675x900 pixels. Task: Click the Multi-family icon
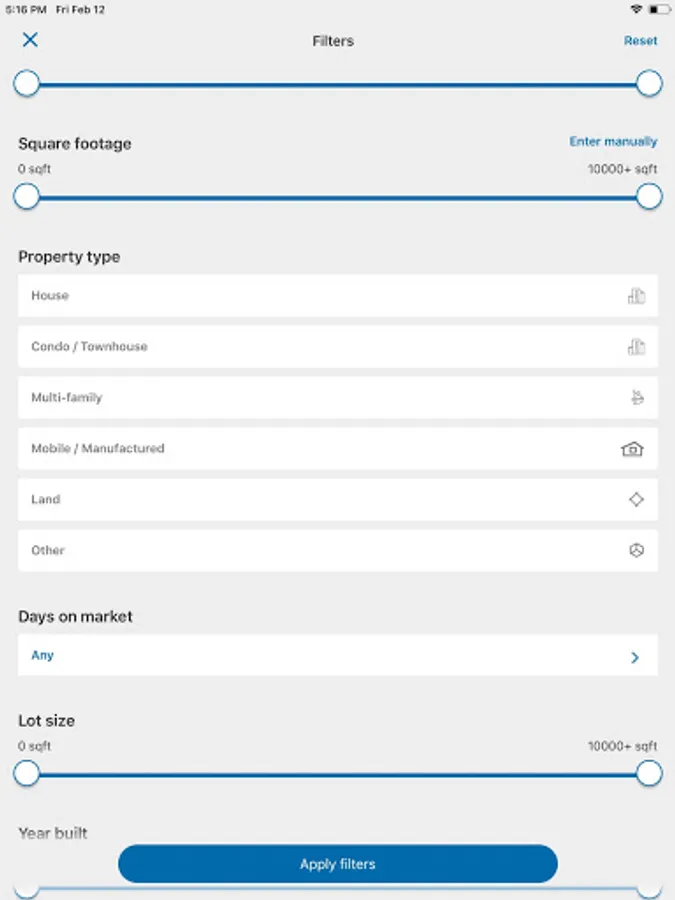[x=636, y=398]
